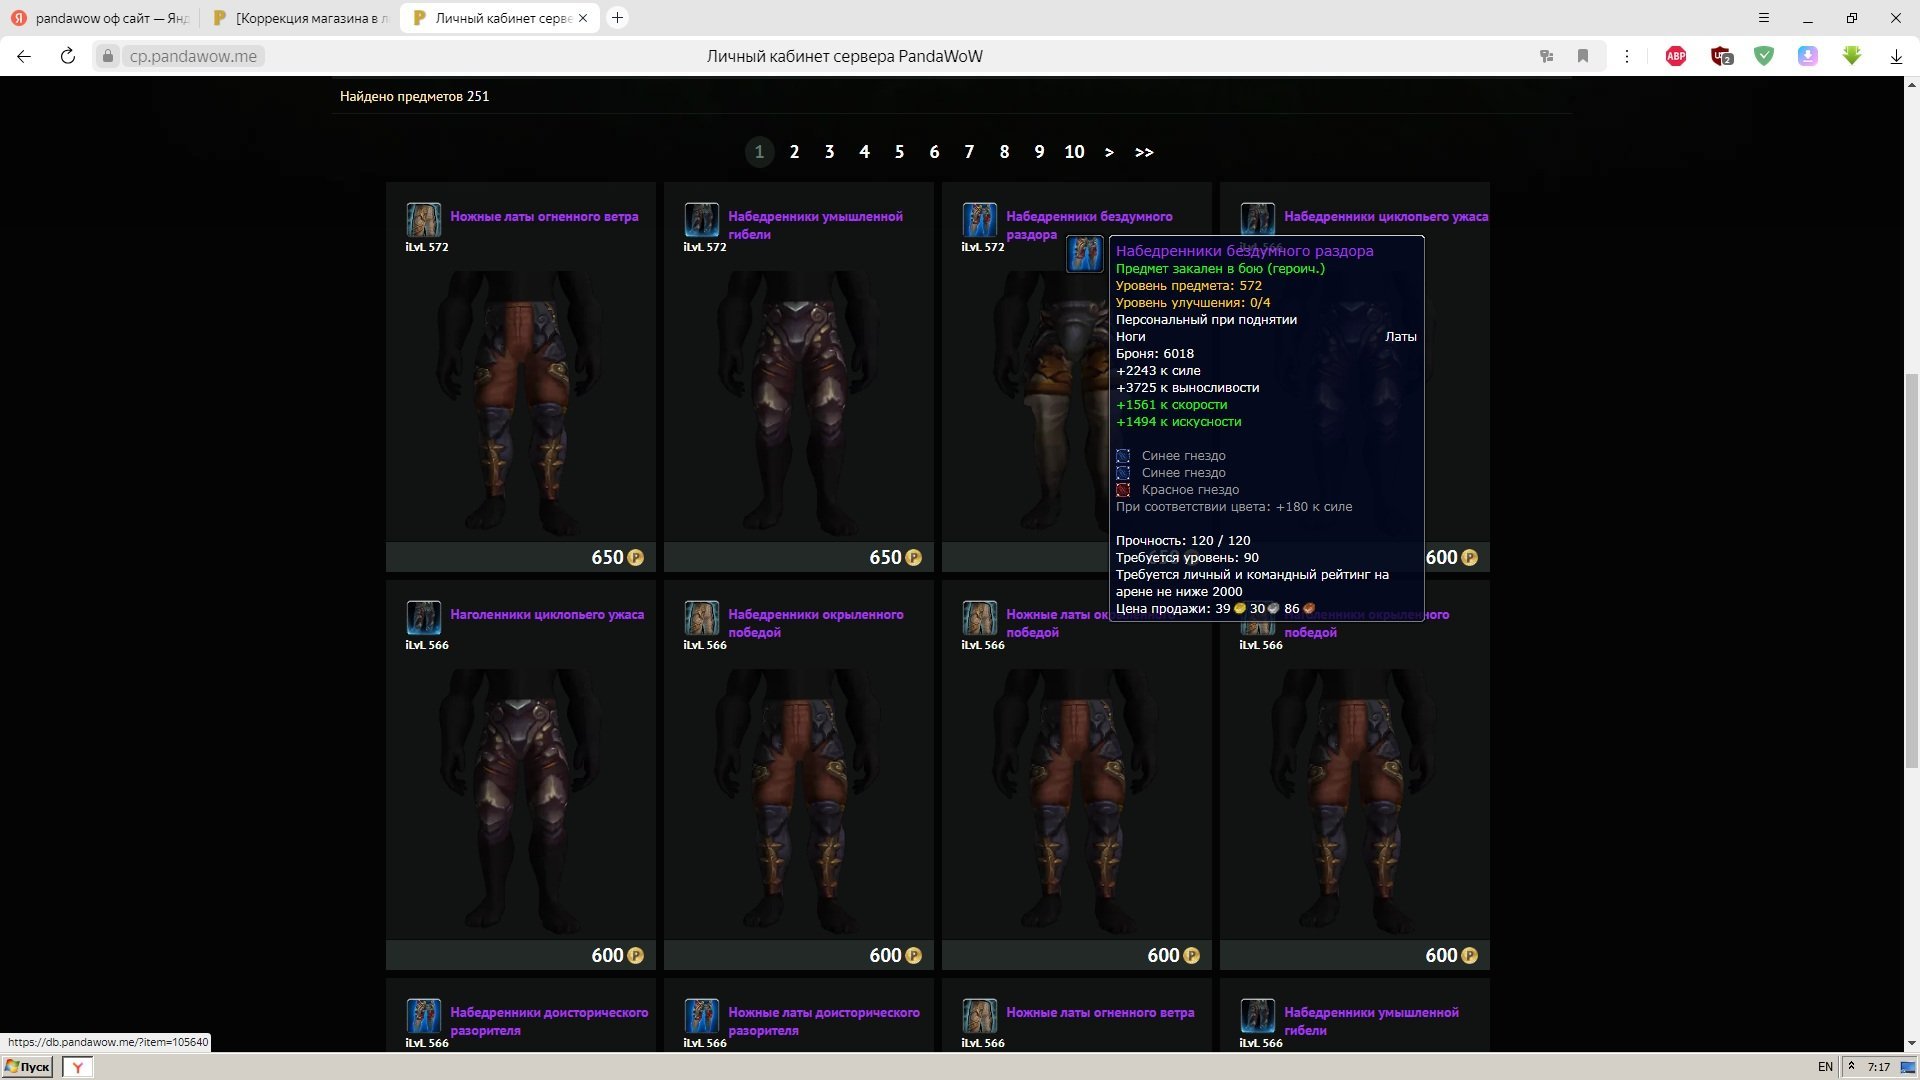Image resolution: width=1920 pixels, height=1080 pixels.
Task: Click icon of Ножные латы огненного ветра ilvl 572
Action: [424, 219]
